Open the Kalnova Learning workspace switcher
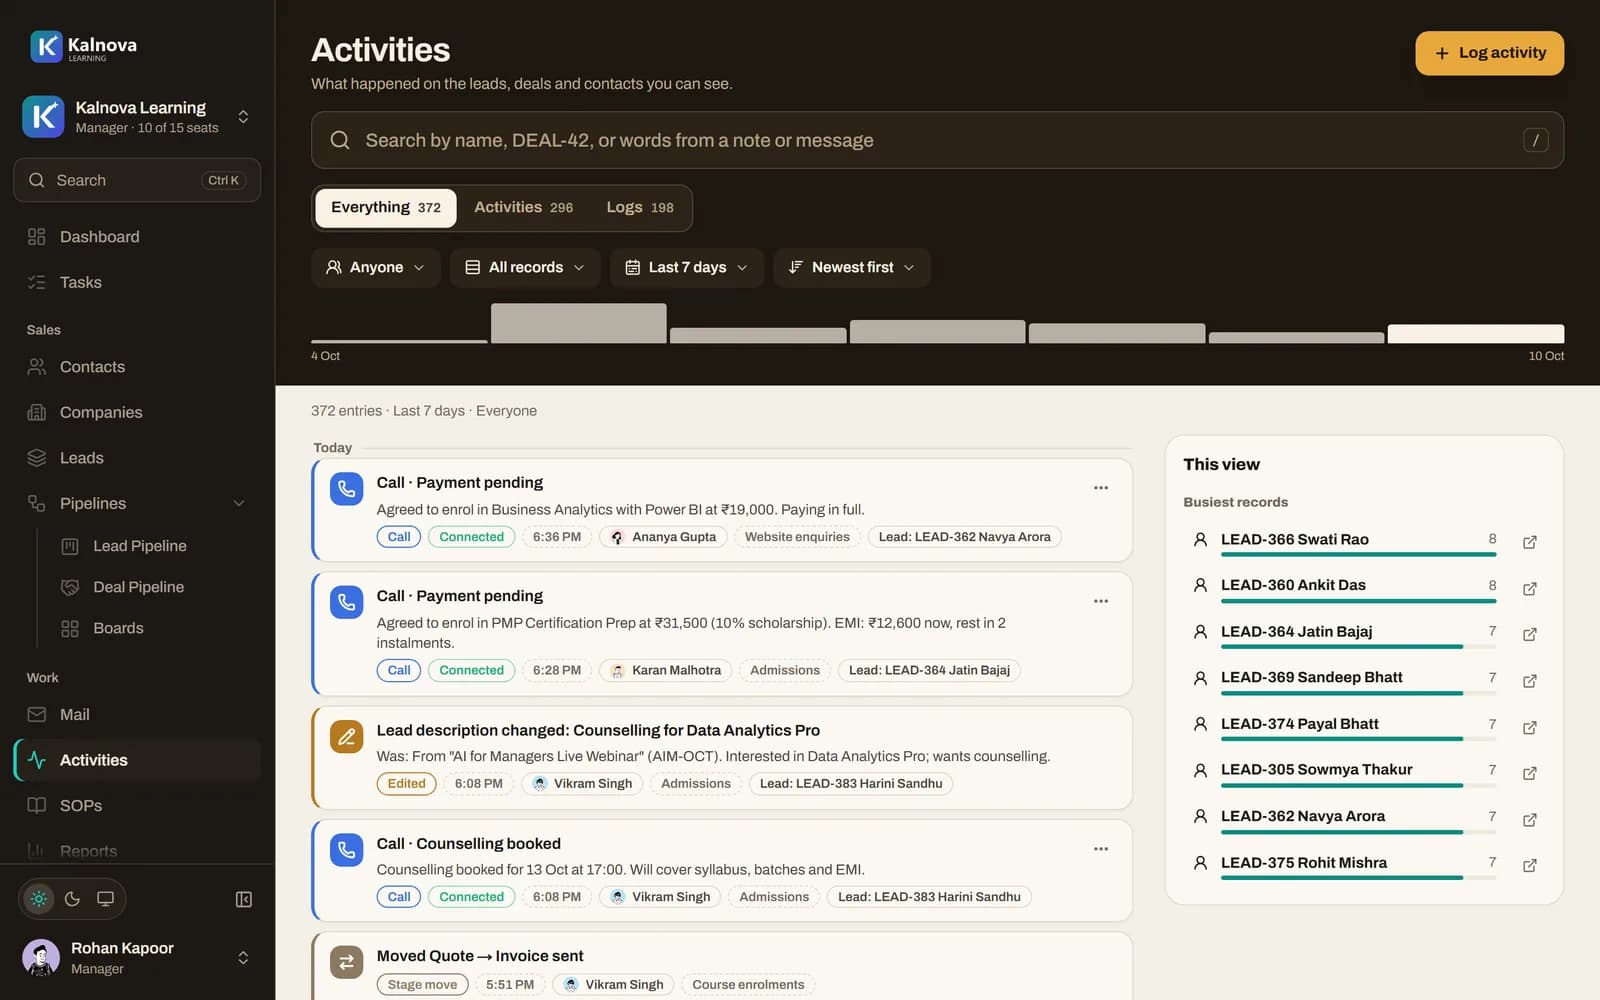 pyautogui.click(x=137, y=117)
